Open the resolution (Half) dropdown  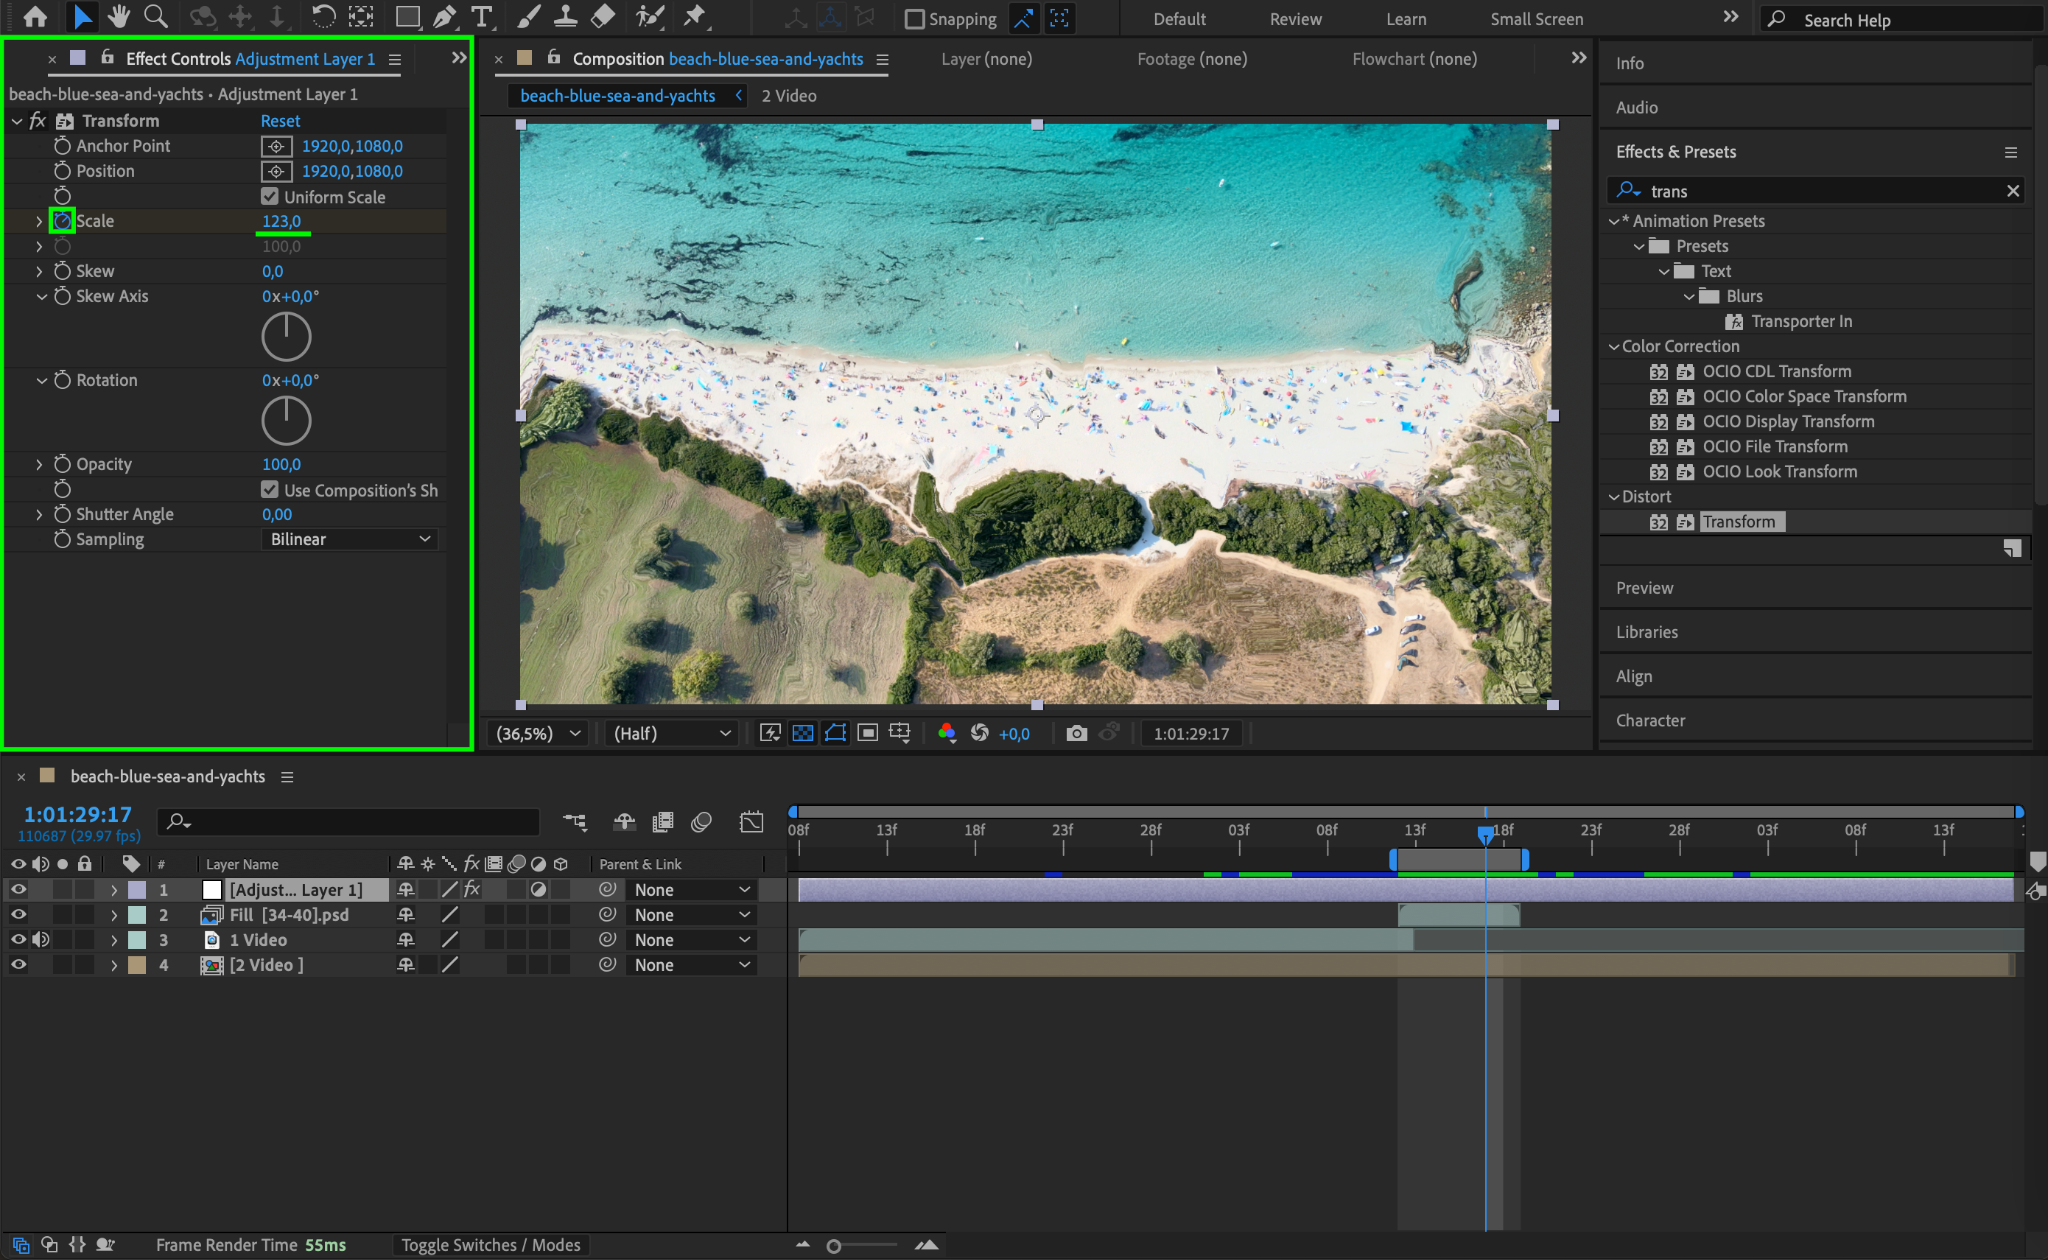click(x=671, y=733)
